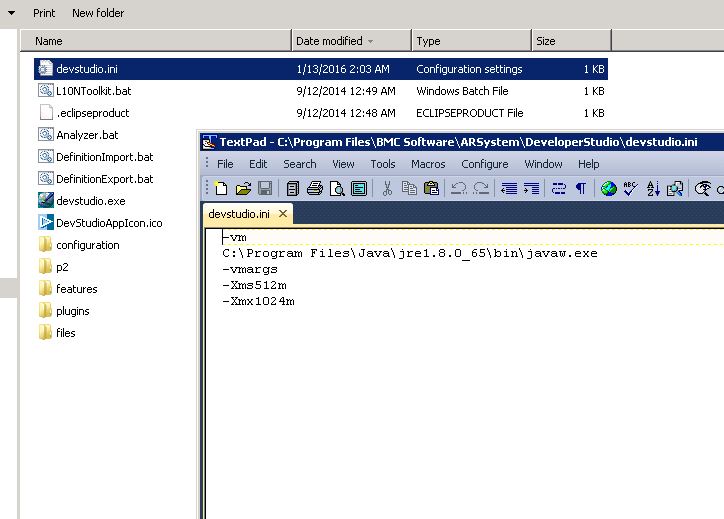Image resolution: width=724 pixels, height=519 pixels.
Task: Toggle visible spaces paragraph mark
Action: (580, 188)
